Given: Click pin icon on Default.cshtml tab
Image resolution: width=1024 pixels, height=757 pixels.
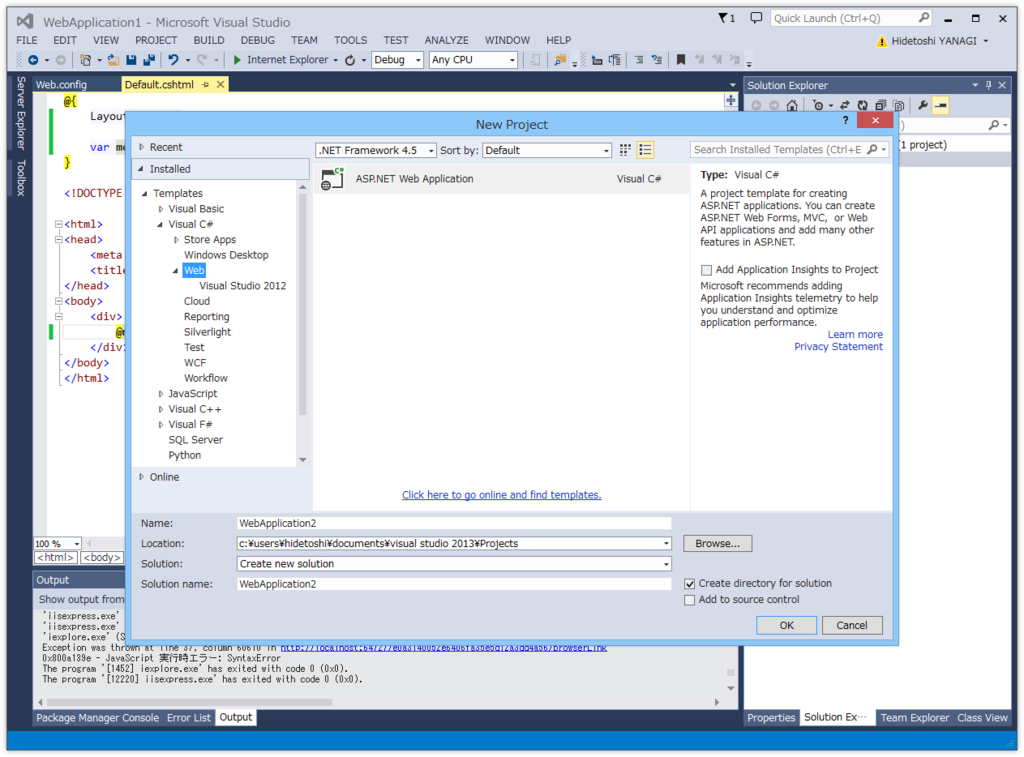Looking at the screenshot, I should [x=206, y=84].
